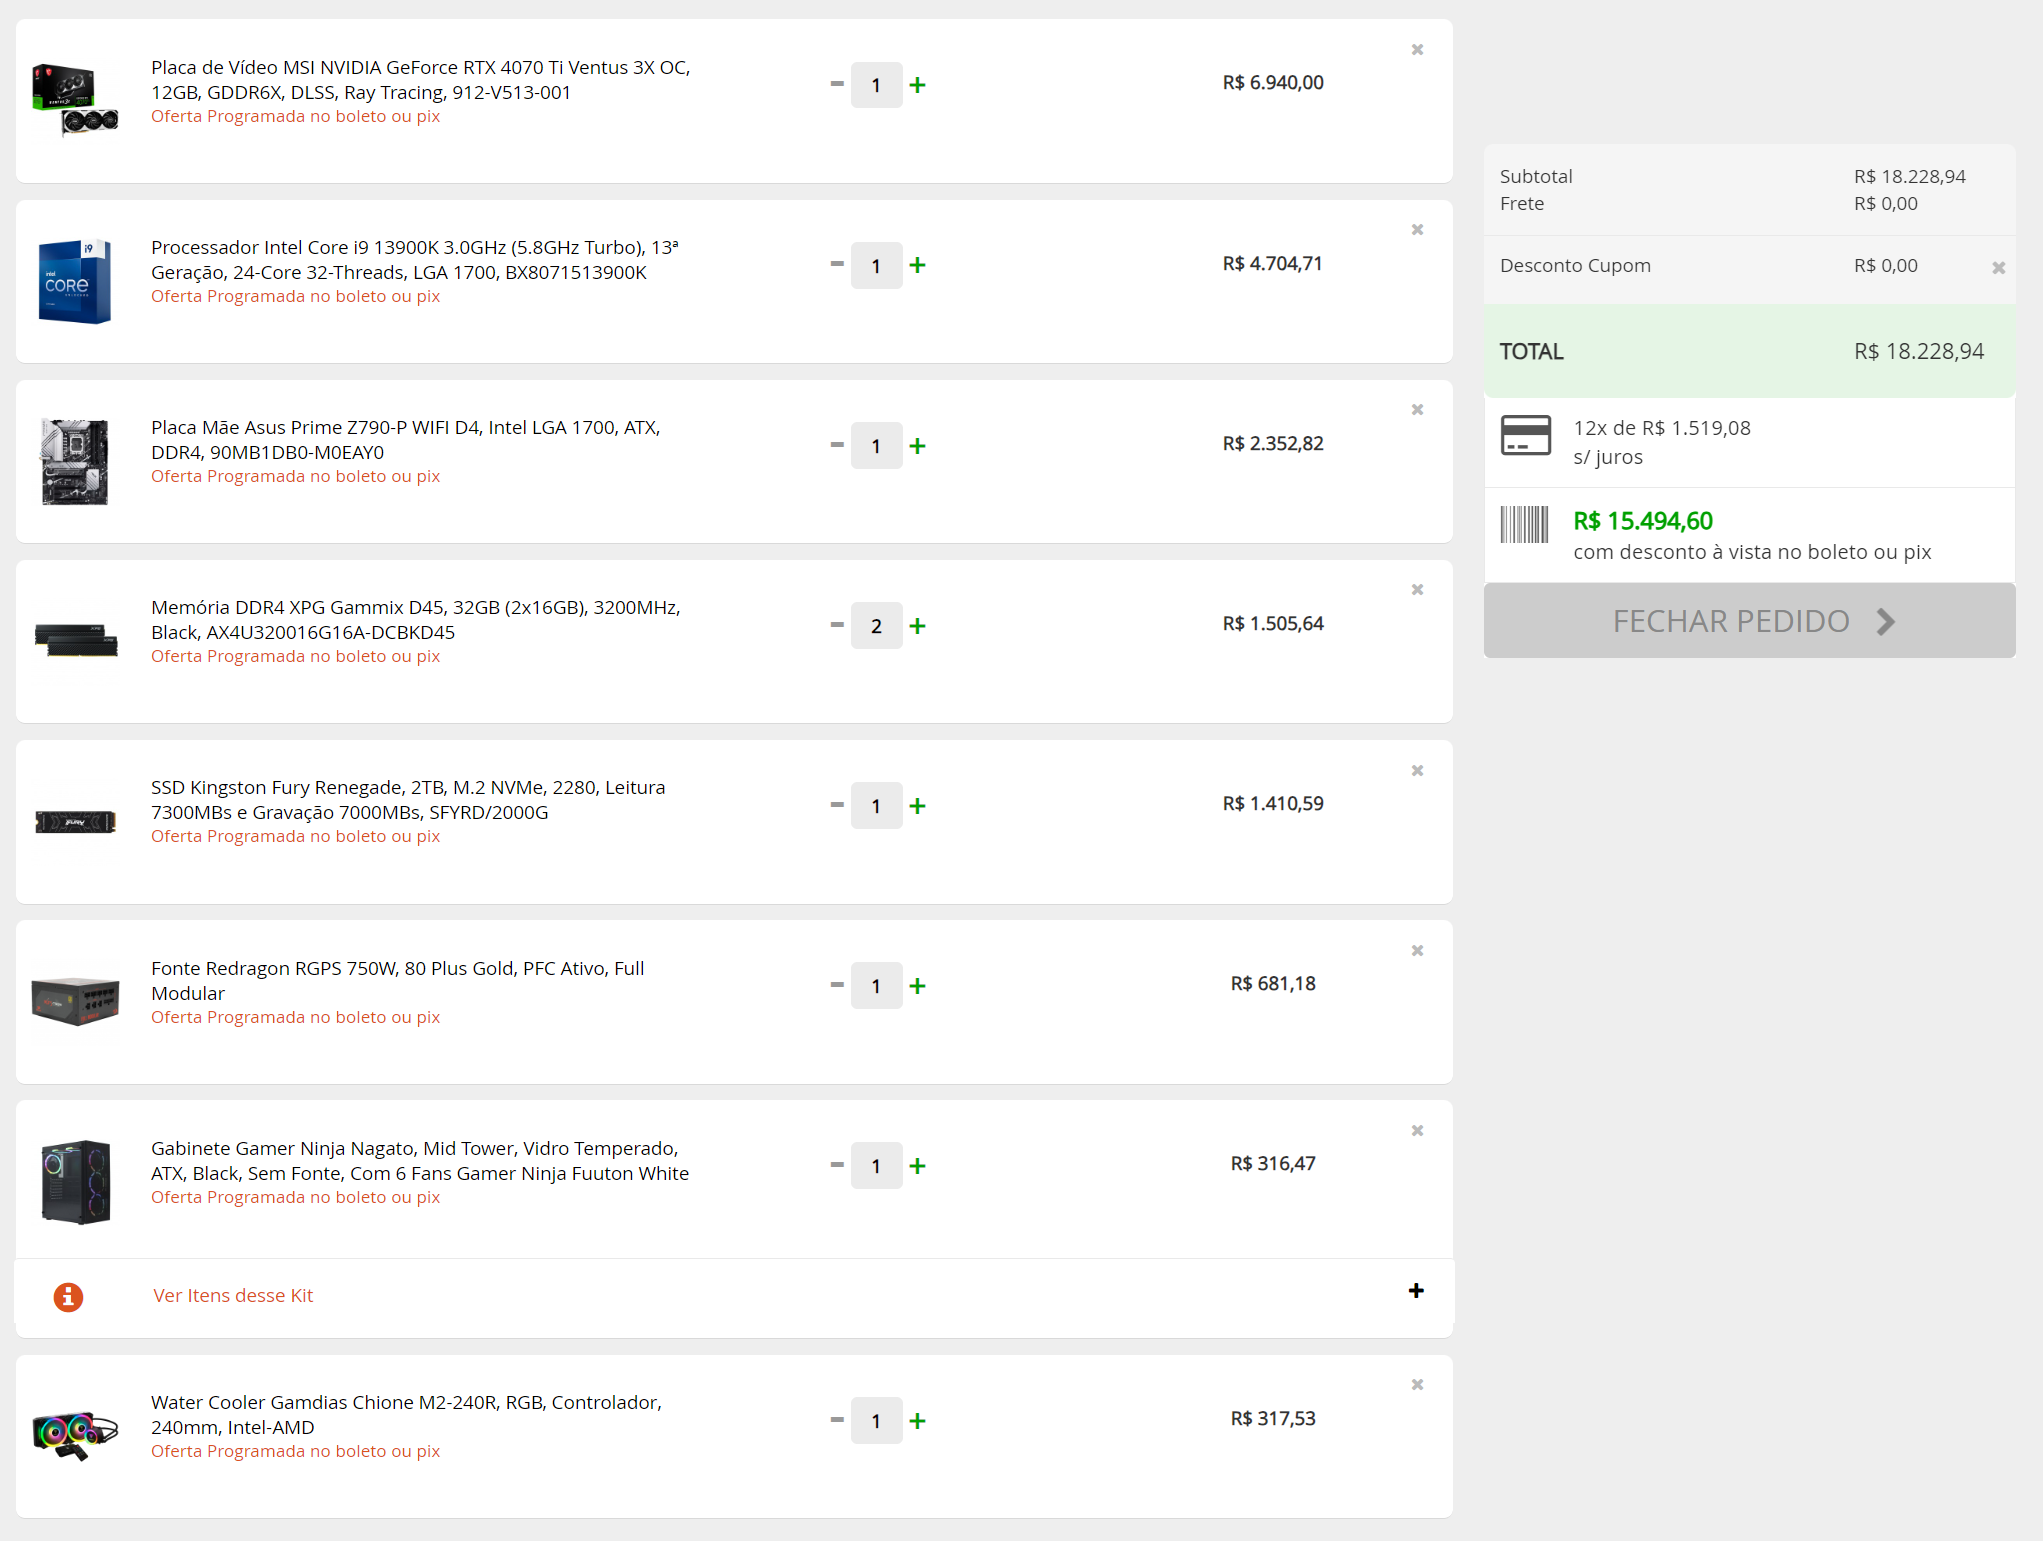
Task: Open Placa de Vídeo MSI RTX 4070 Ti title
Action: click(x=421, y=80)
